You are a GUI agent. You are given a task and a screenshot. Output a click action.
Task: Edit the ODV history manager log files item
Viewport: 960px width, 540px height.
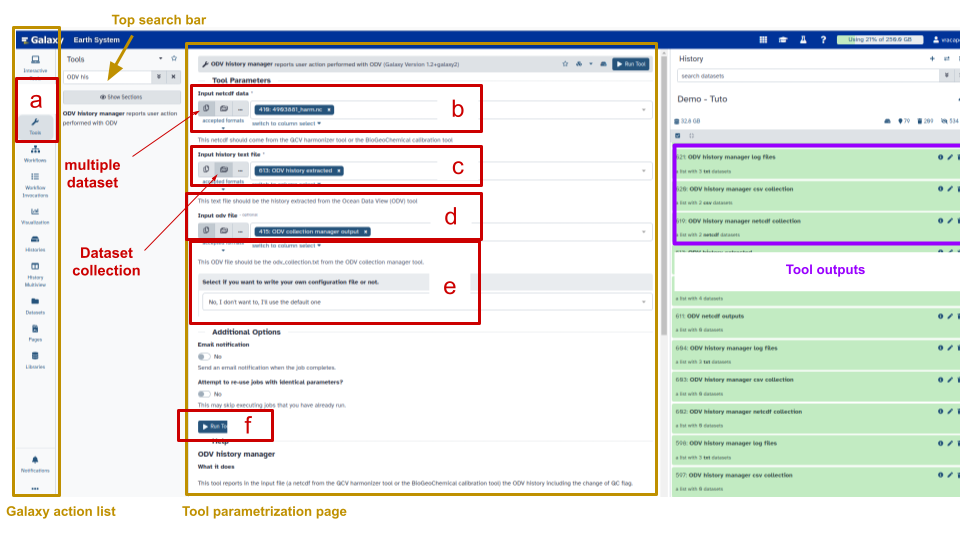(949, 157)
